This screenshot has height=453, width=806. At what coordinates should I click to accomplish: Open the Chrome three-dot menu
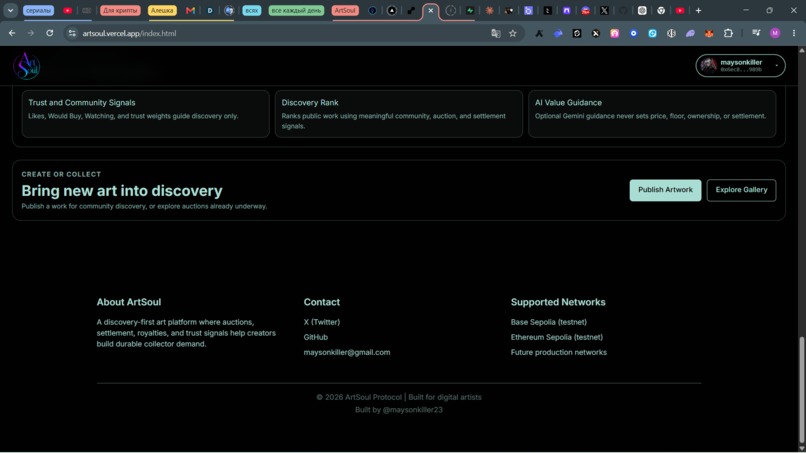(x=794, y=33)
